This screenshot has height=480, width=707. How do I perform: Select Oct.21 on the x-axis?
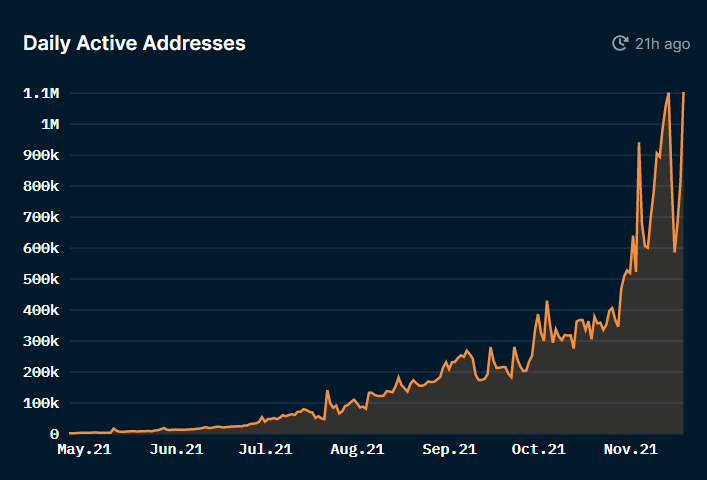[539, 451]
